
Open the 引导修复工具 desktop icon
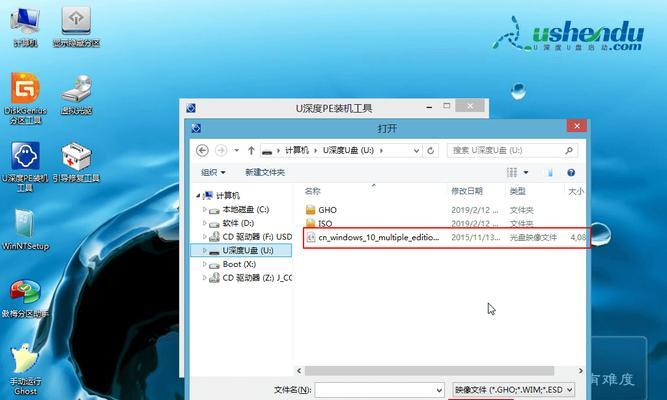click(76, 162)
